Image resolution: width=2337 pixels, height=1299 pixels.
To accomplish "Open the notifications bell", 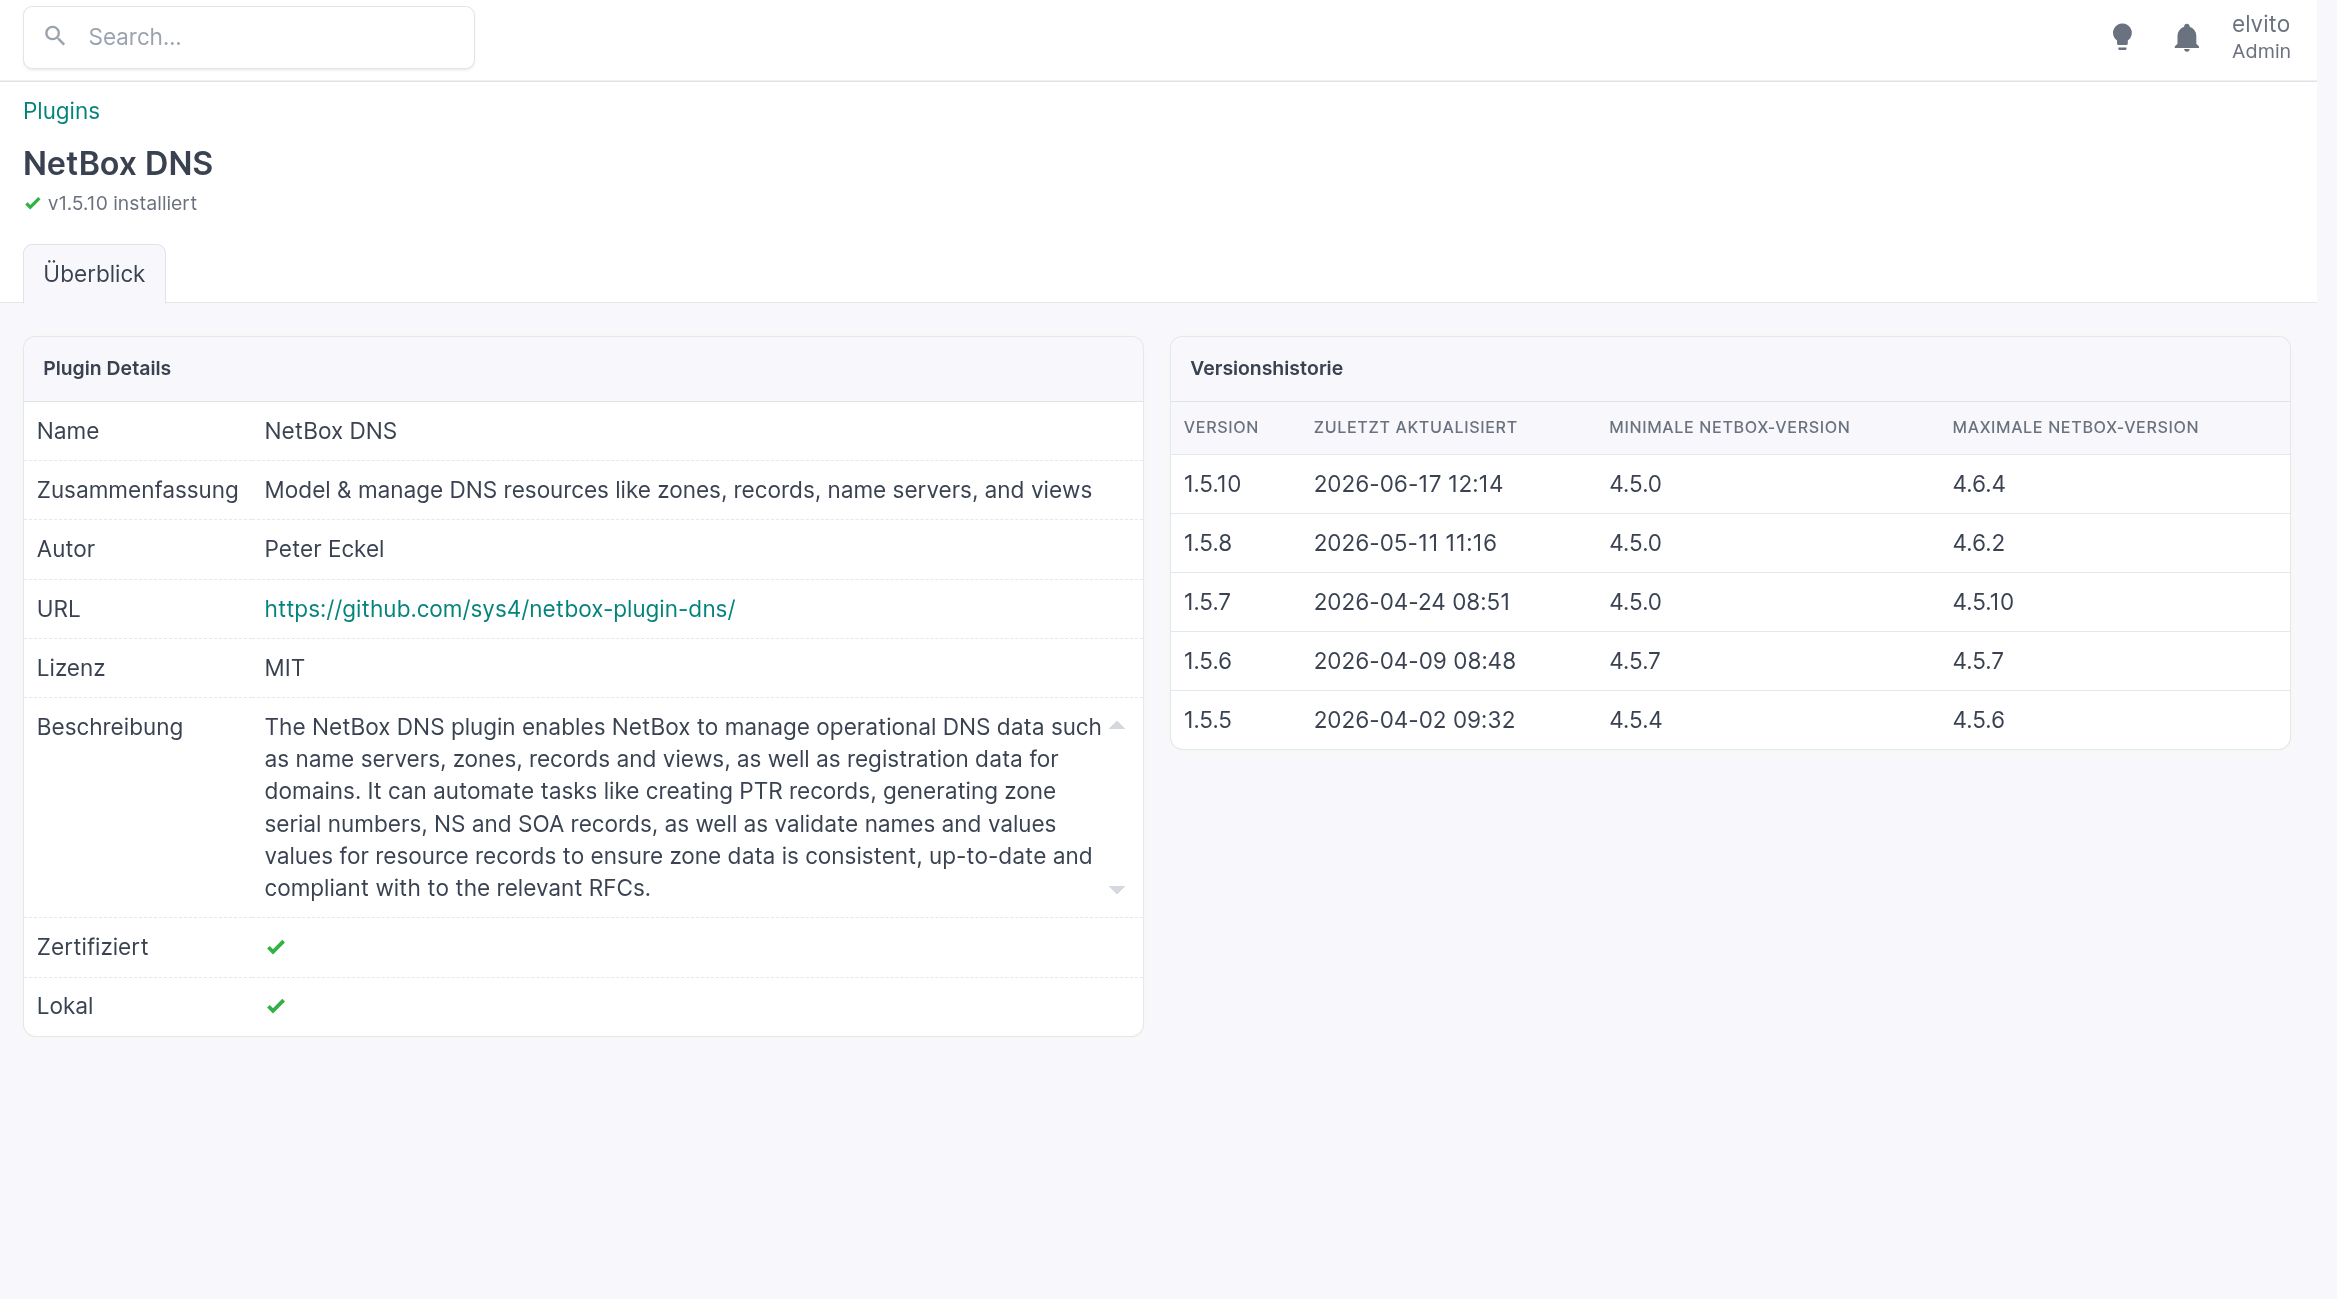I will click(2186, 37).
